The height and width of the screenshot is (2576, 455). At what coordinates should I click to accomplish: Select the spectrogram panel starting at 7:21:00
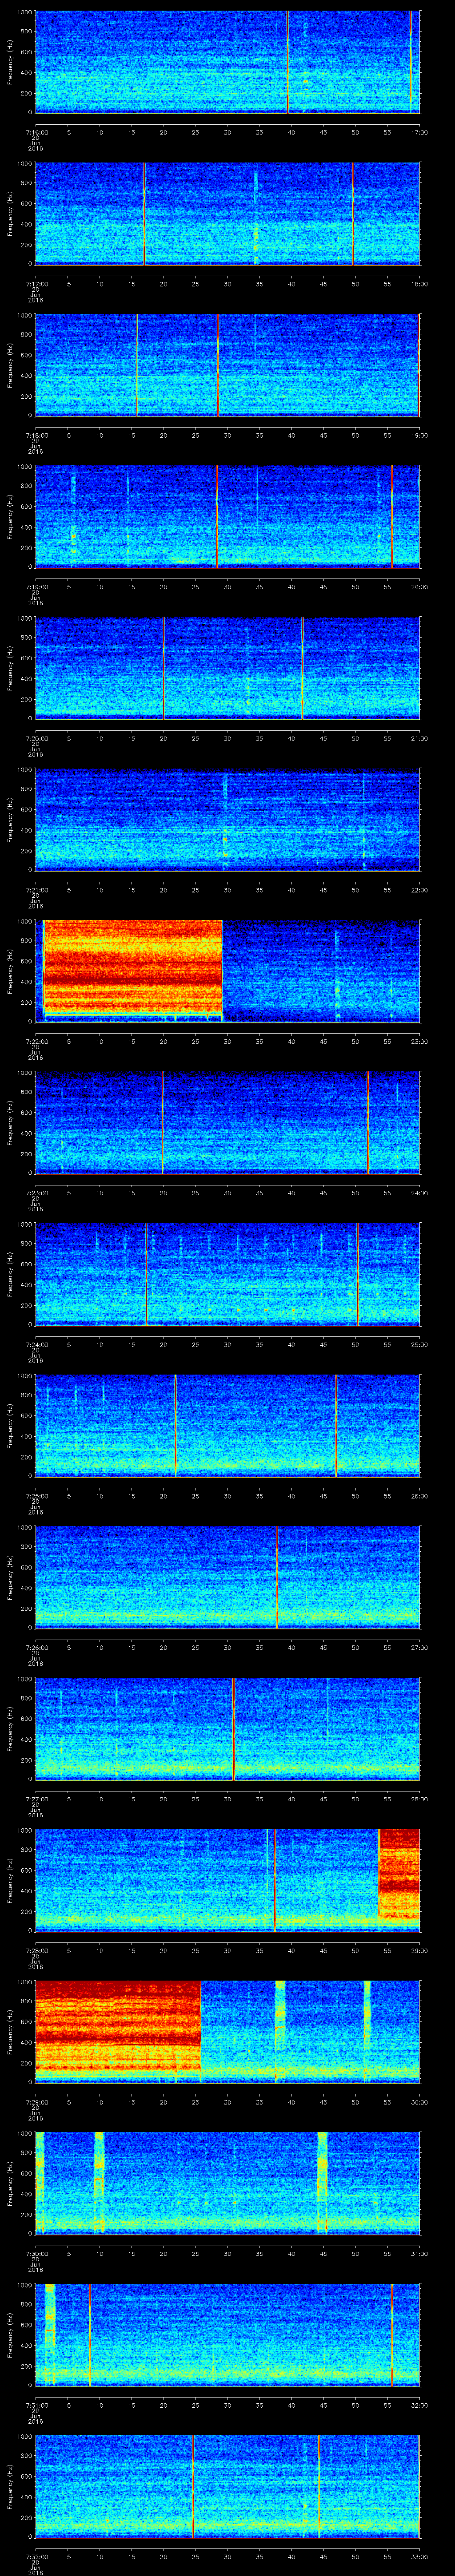tap(227, 820)
